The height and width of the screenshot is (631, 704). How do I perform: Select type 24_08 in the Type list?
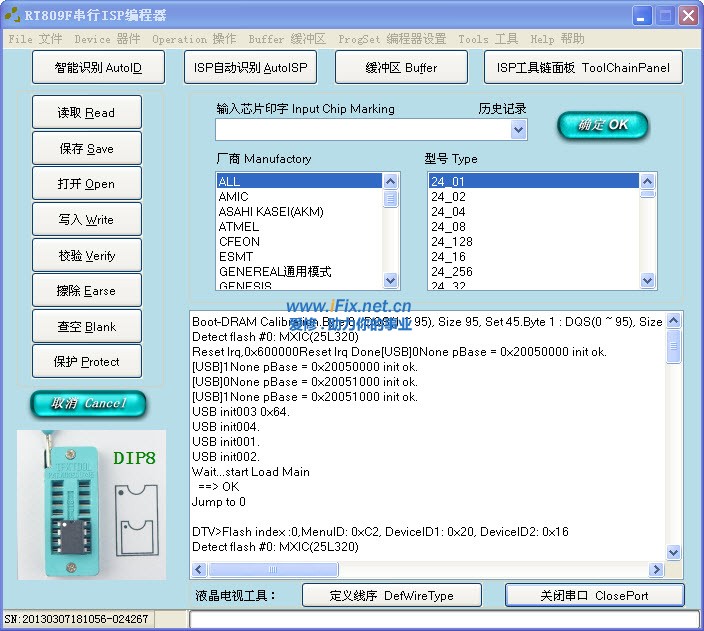tap(533, 226)
